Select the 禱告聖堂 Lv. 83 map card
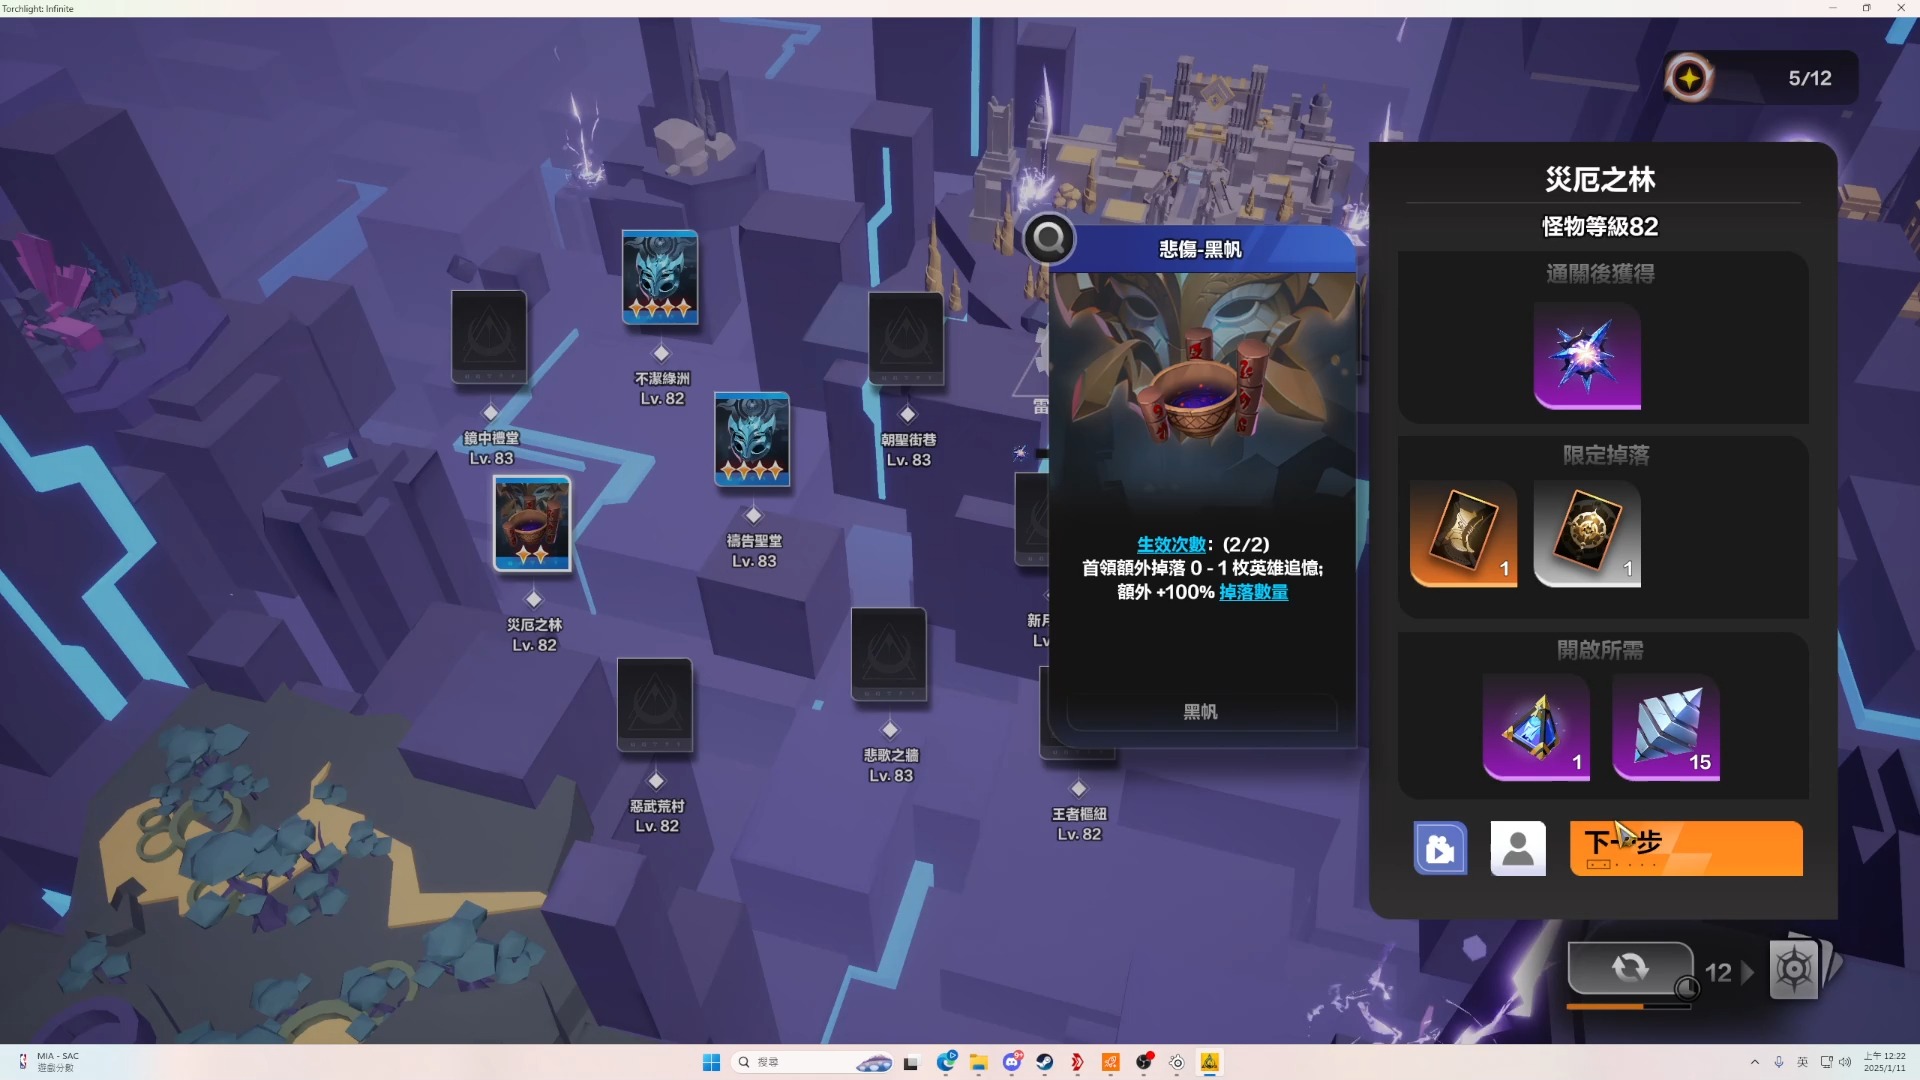Viewport: 1920px width, 1080px height. click(x=752, y=439)
